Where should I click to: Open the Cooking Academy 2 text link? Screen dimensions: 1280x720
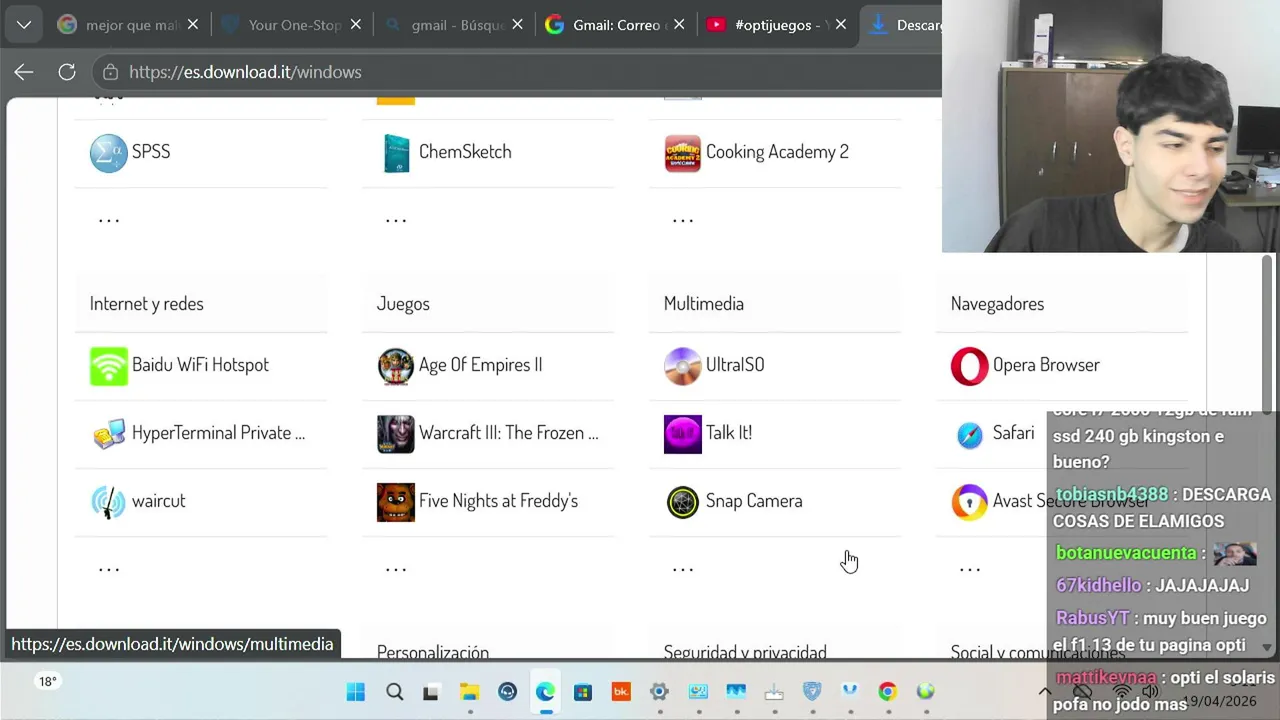click(x=777, y=152)
